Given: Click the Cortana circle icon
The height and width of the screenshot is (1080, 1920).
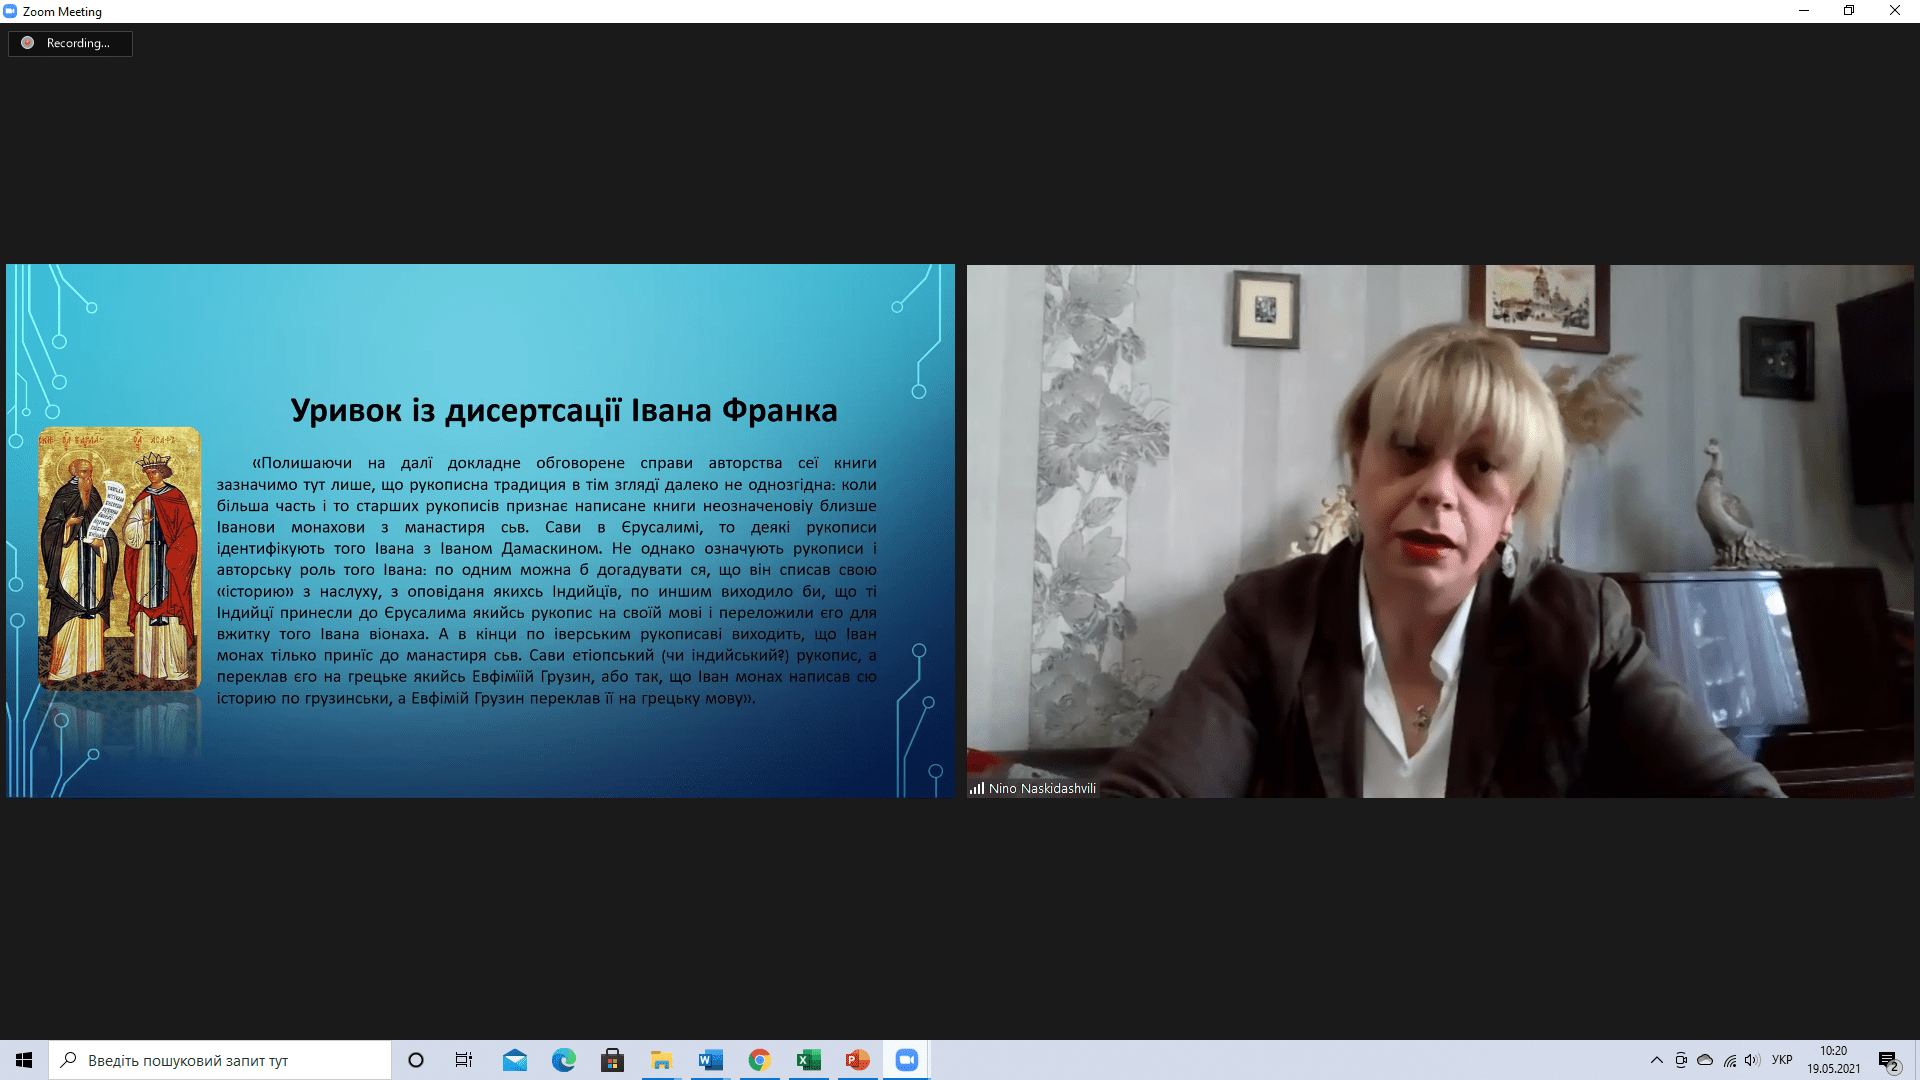Looking at the screenshot, I should coord(416,1060).
